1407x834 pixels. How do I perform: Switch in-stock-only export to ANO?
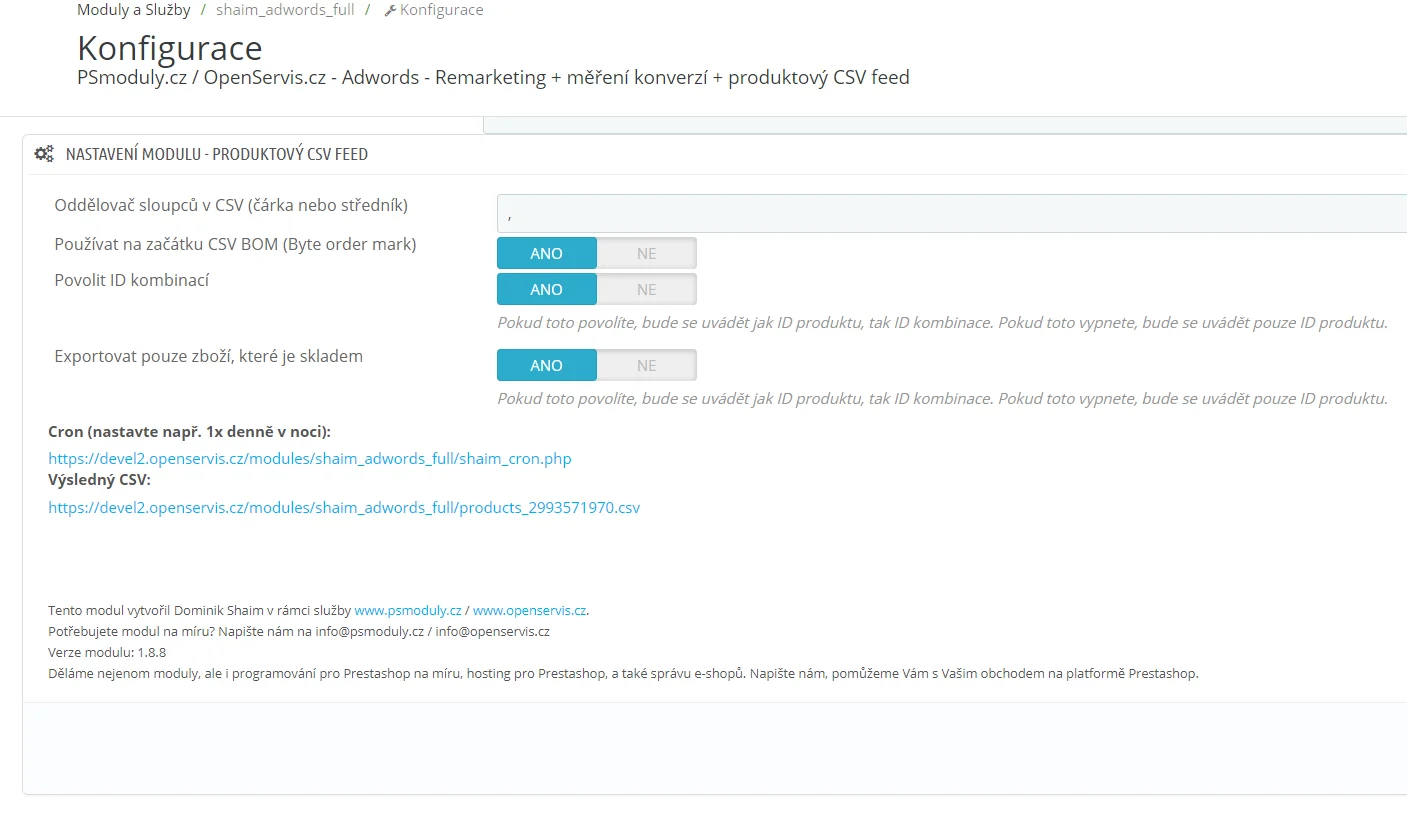pos(546,365)
